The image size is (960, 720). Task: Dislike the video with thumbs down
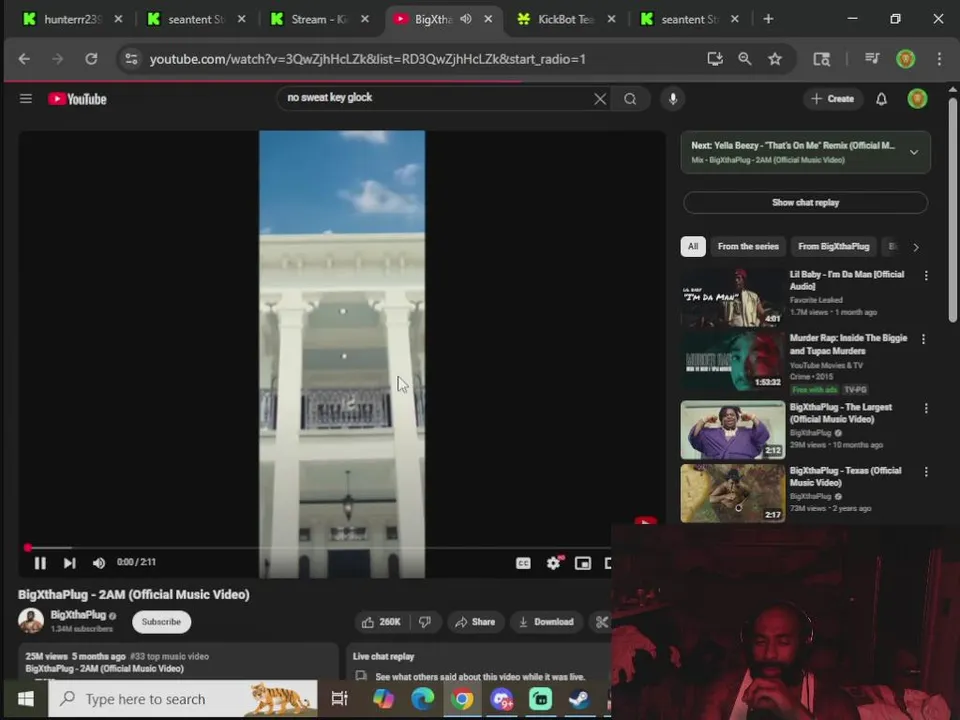(x=425, y=622)
